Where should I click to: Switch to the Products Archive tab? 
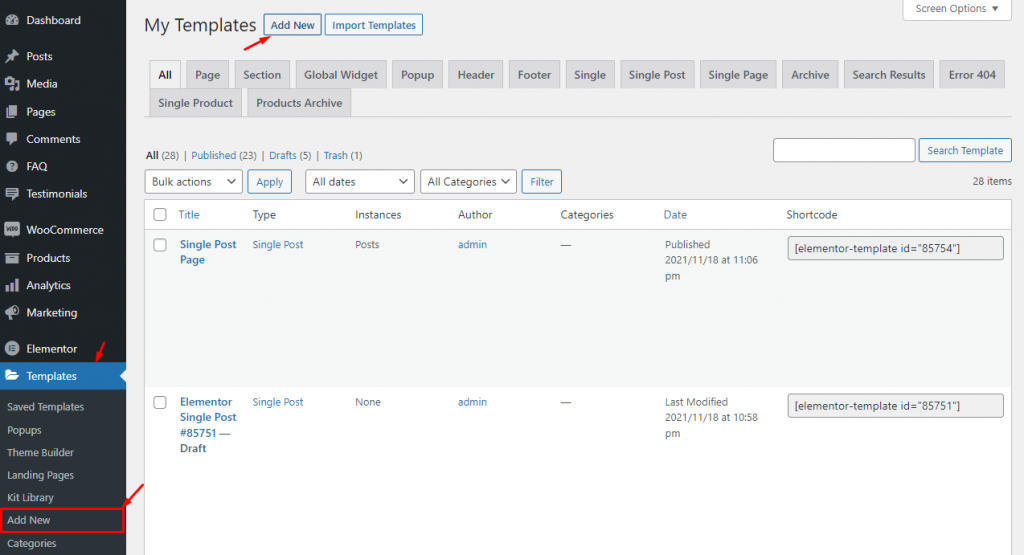tap(299, 103)
